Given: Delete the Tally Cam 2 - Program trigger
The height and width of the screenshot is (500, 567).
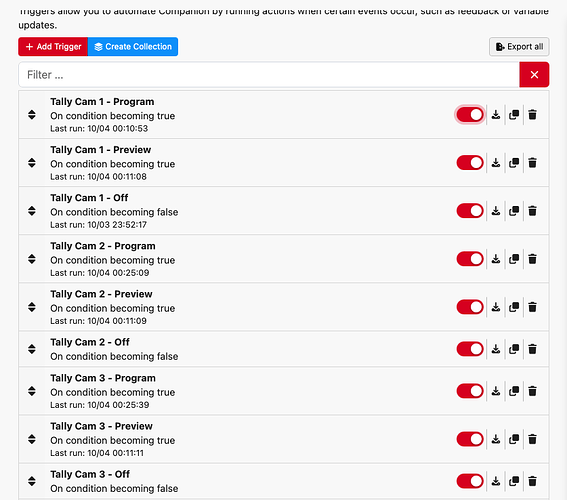Looking at the screenshot, I should tap(532, 259).
